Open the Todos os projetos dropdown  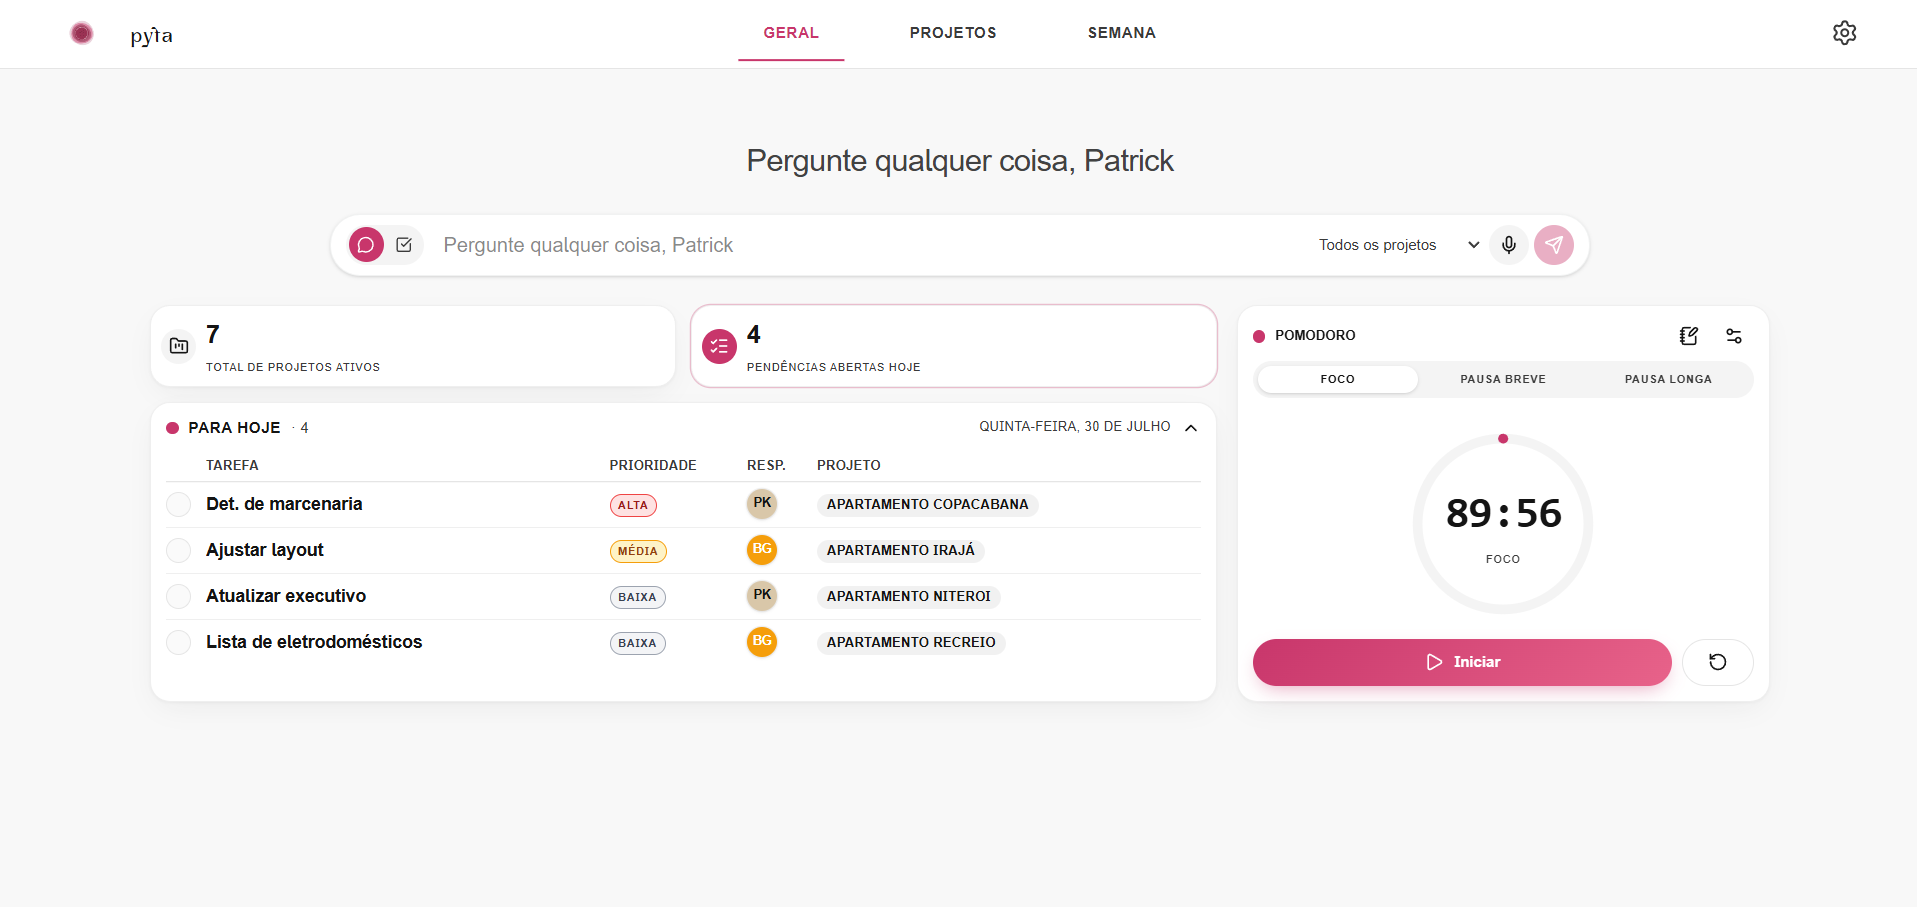[1398, 245]
